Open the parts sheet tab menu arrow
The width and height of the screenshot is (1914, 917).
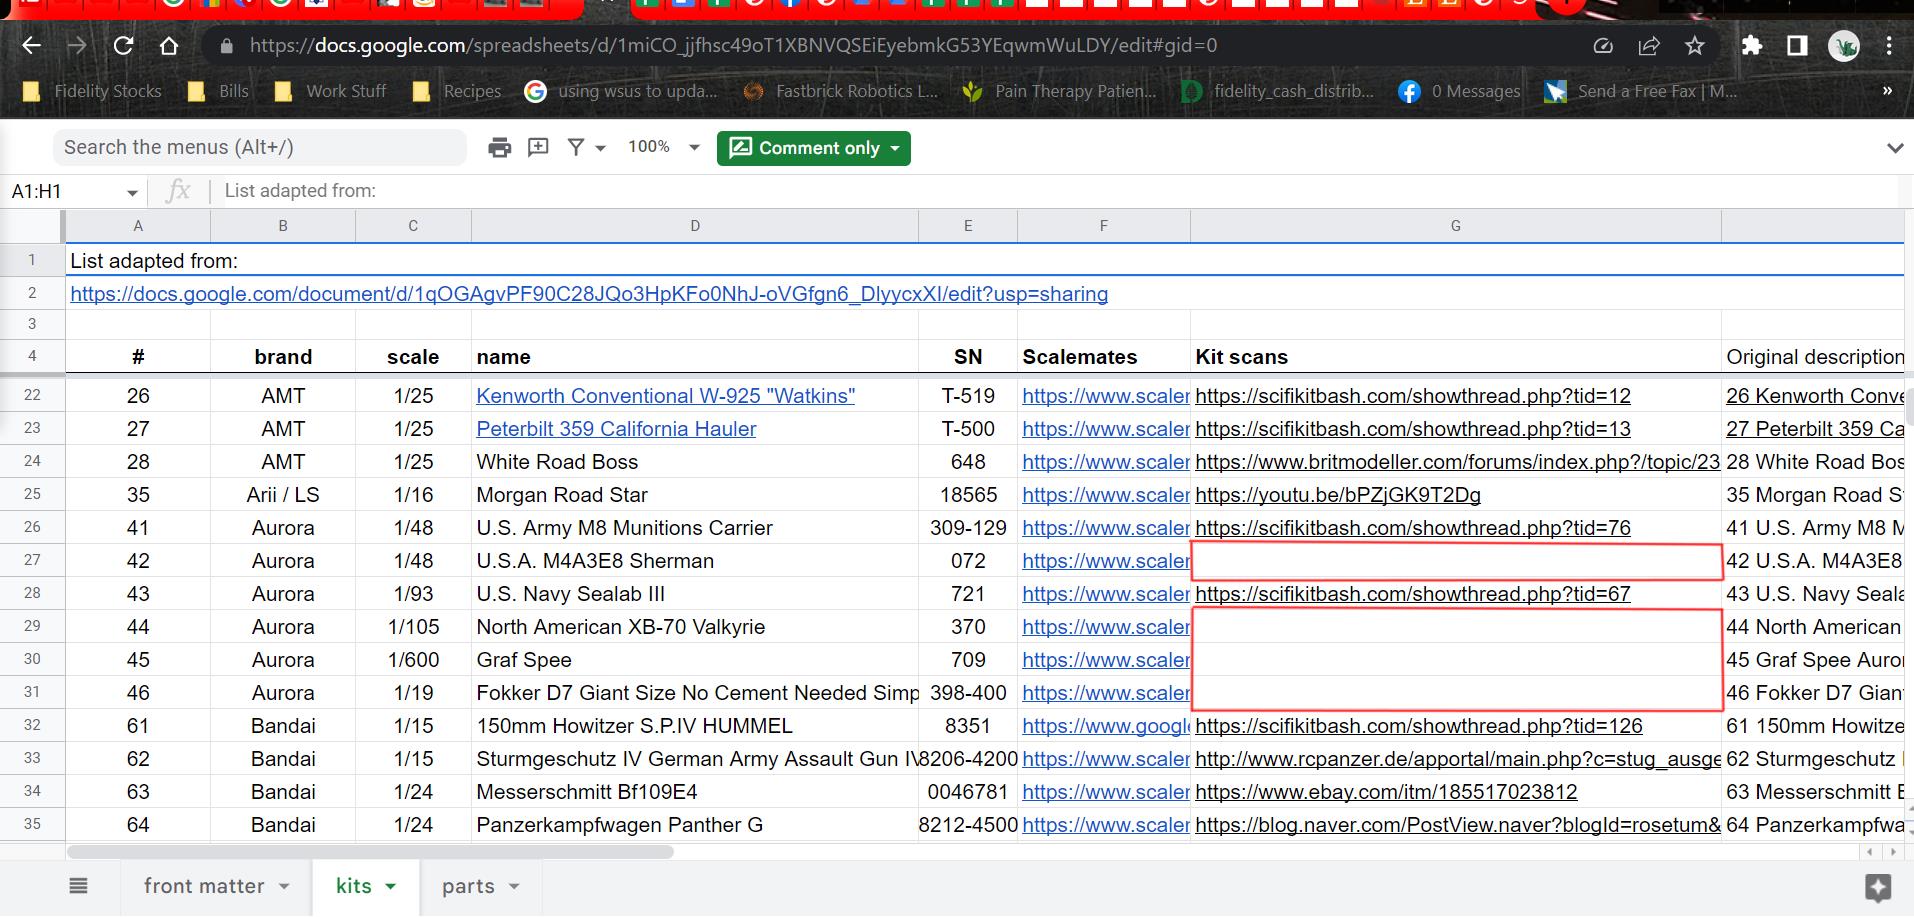514,886
